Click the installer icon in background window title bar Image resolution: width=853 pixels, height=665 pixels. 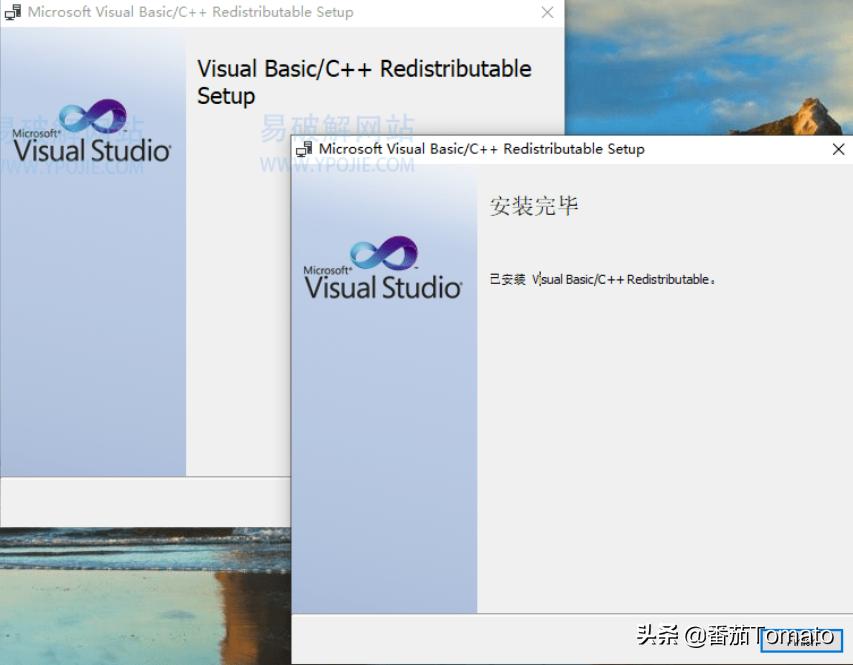point(13,12)
